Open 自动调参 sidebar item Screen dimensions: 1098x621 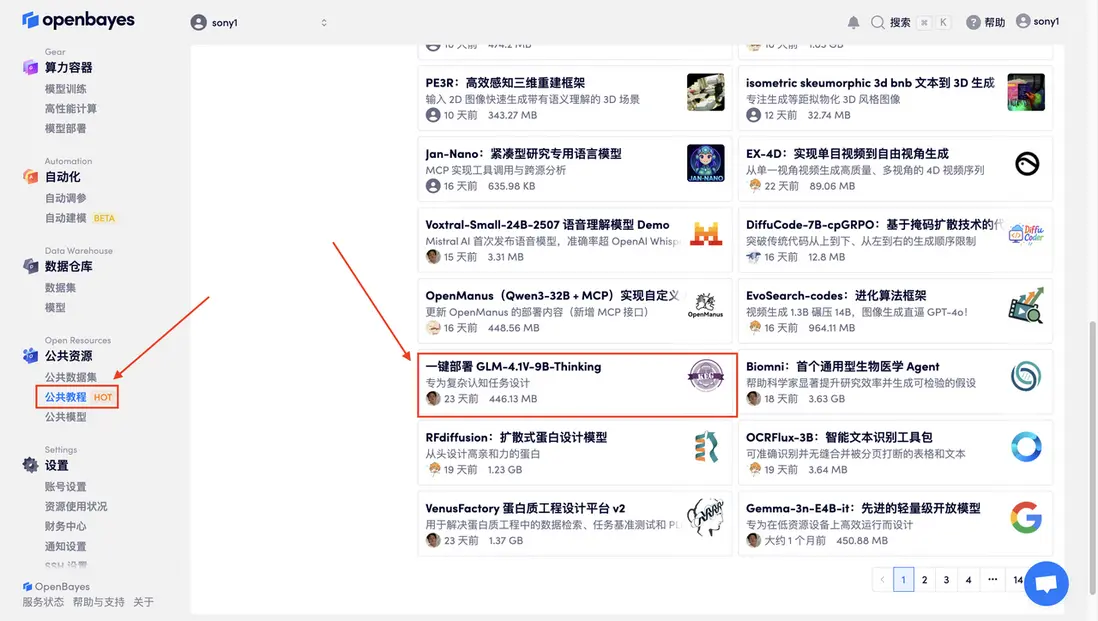coord(66,198)
